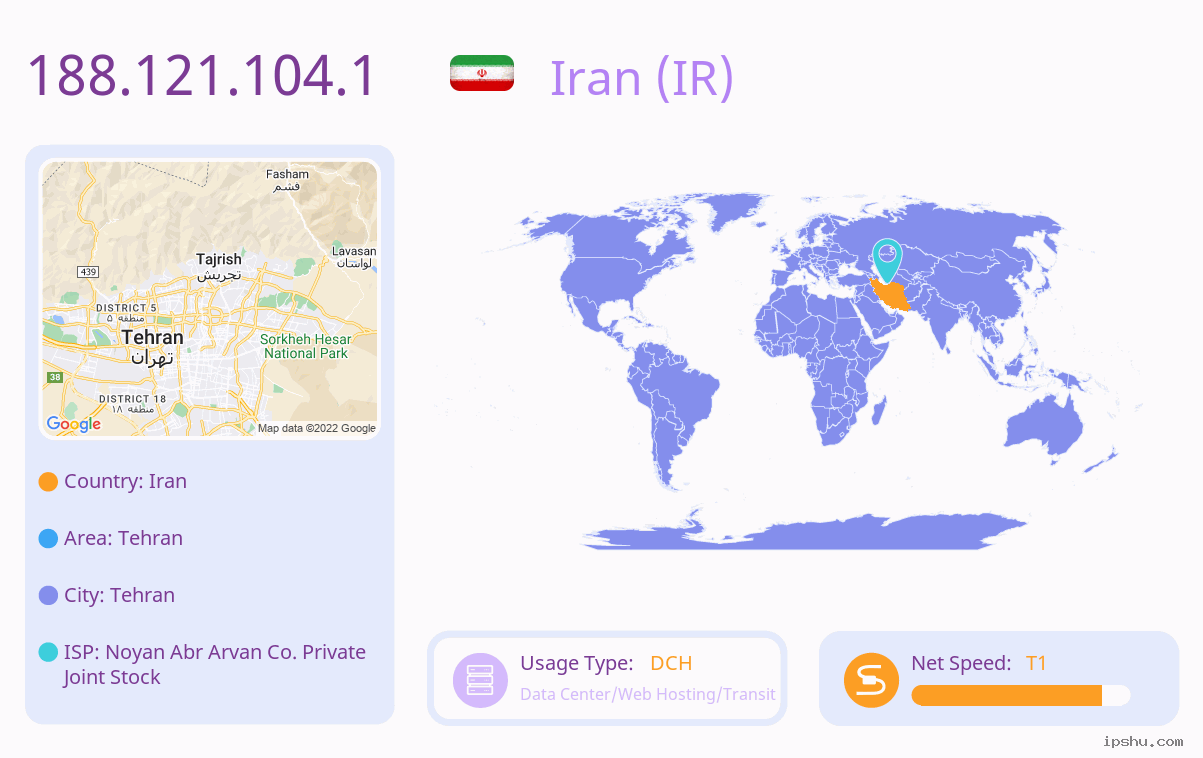Click the District 18 label on map

click(130, 403)
